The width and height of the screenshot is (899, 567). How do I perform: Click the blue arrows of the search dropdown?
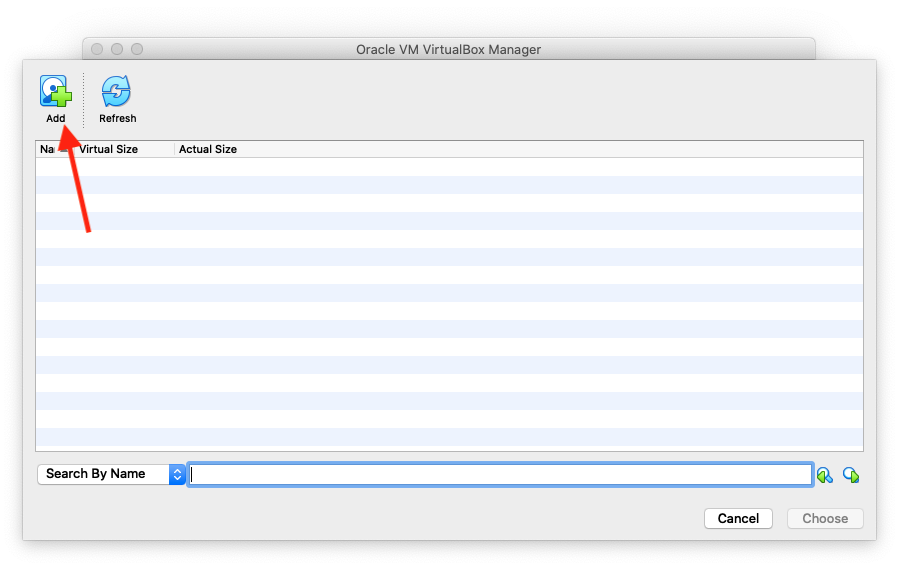pos(177,474)
